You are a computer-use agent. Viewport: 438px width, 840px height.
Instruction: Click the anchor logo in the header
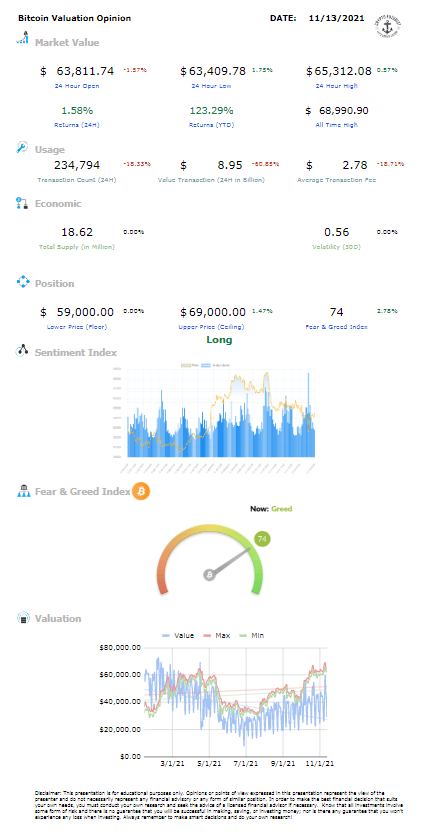tap(388, 26)
